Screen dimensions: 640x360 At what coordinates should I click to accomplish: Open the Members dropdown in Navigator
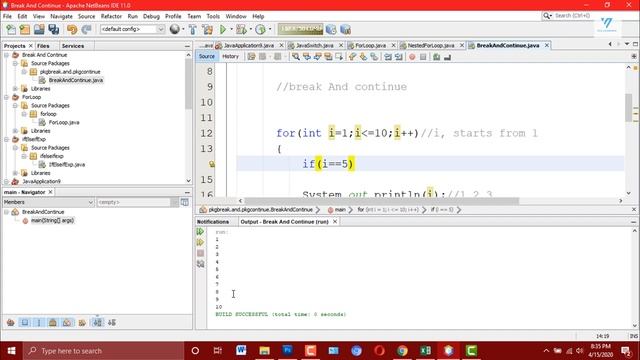(48, 202)
